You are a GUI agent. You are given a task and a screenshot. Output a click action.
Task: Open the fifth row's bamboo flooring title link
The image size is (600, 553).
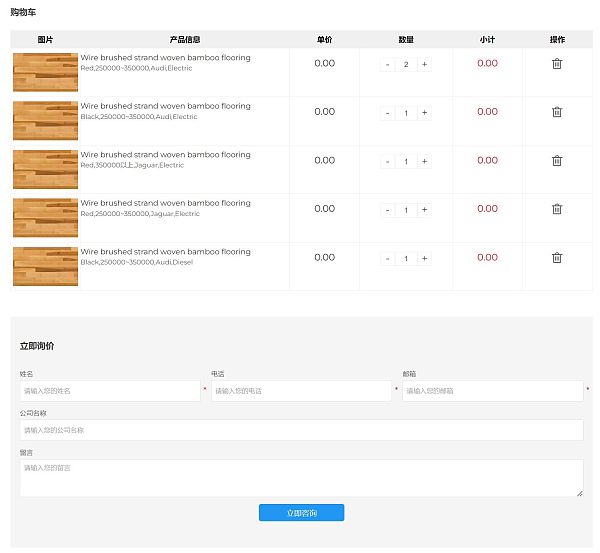point(165,252)
